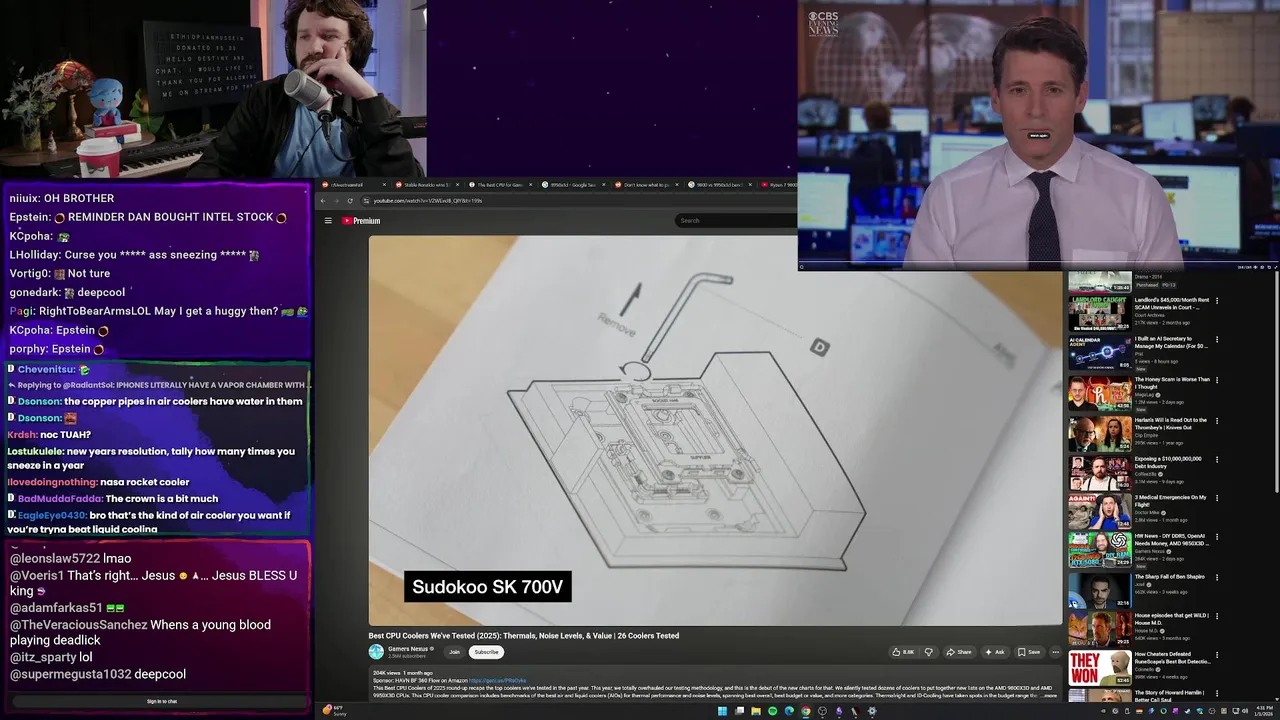Switch to the first reddit livestreamfail tab

(x=352, y=185)
